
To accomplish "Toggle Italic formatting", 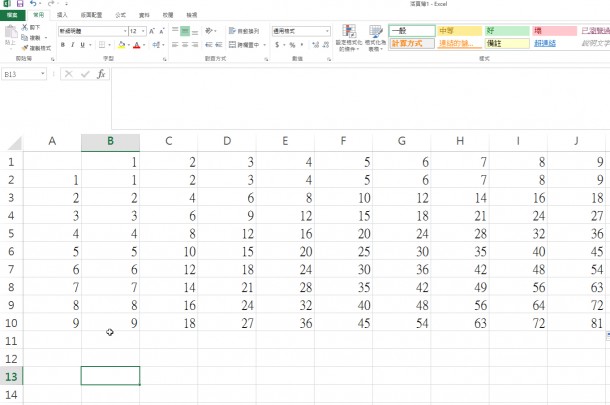I will point(72,45).
